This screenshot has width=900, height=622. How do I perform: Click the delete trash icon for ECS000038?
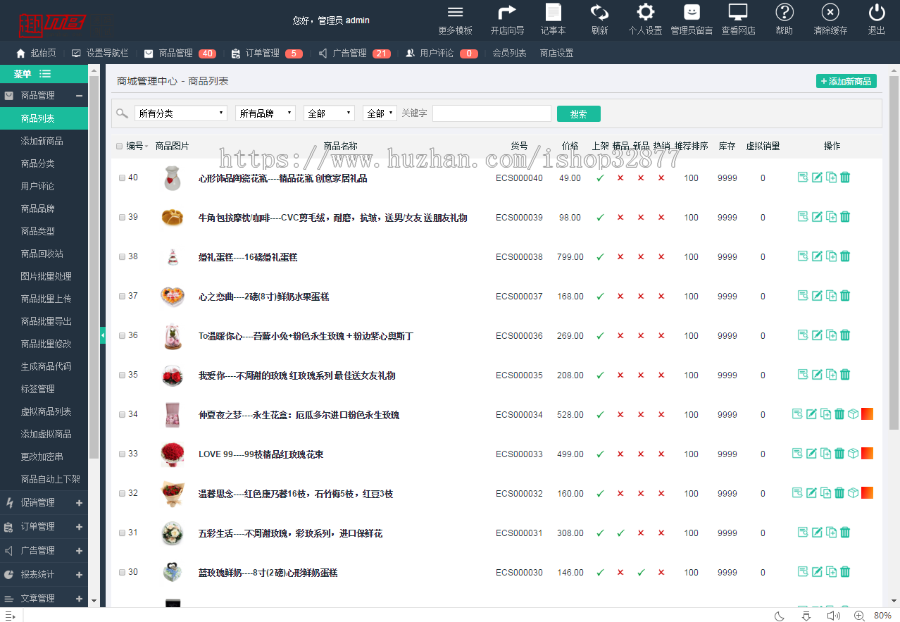point(844,256)
